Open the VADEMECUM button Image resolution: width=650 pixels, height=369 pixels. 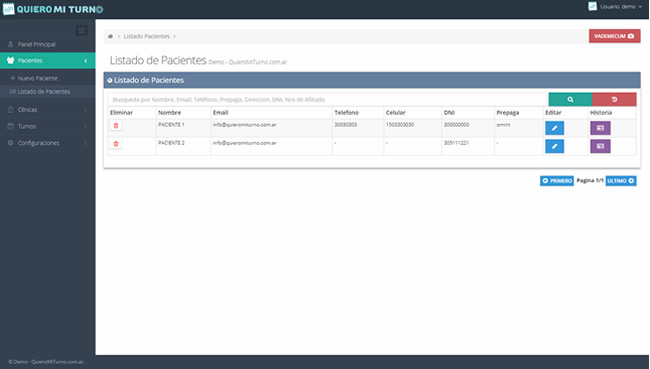pos(614,36)
